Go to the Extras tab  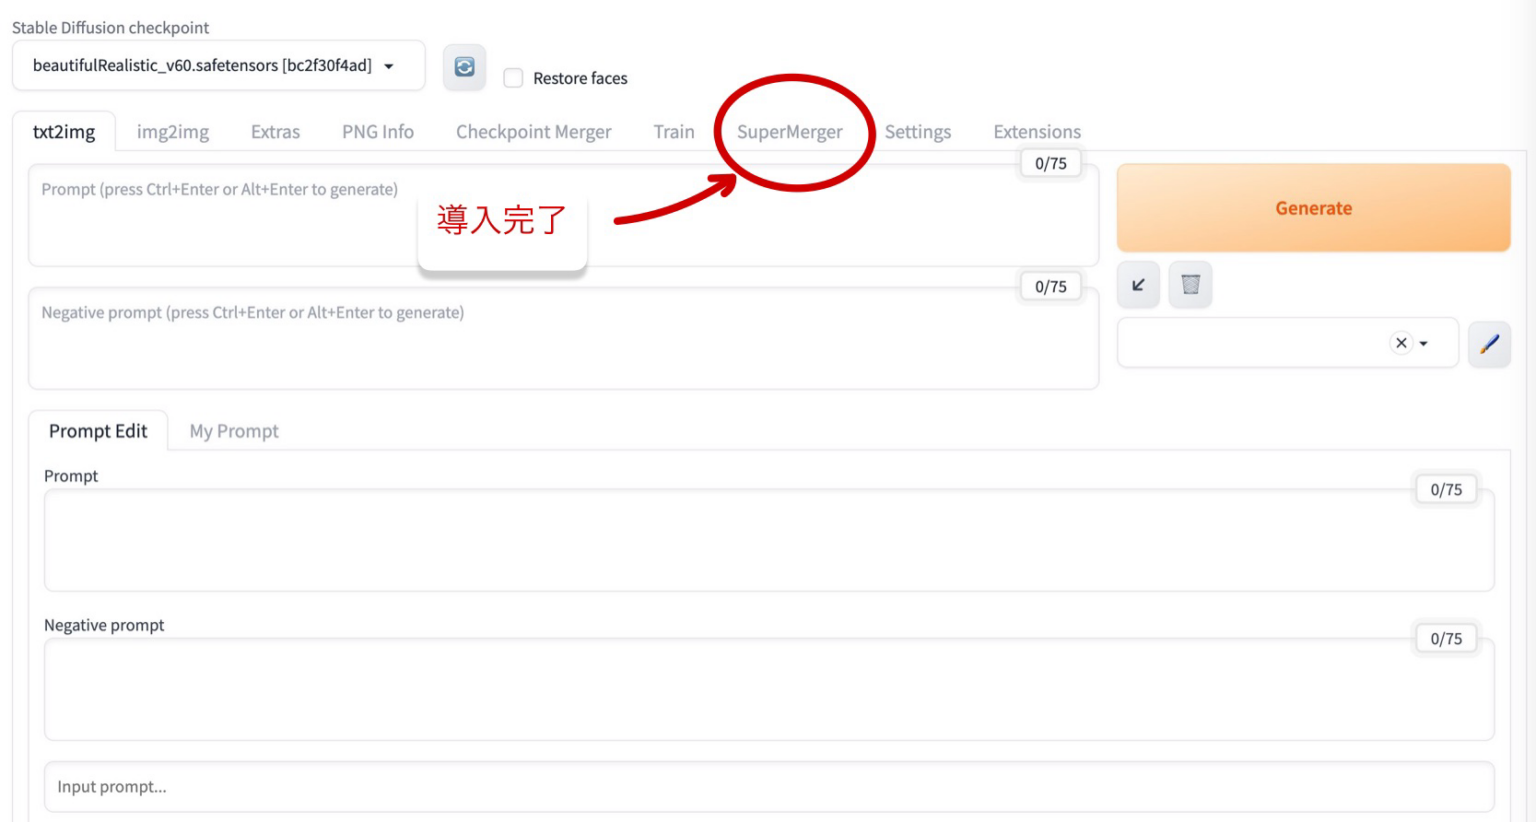coord(275,132)
